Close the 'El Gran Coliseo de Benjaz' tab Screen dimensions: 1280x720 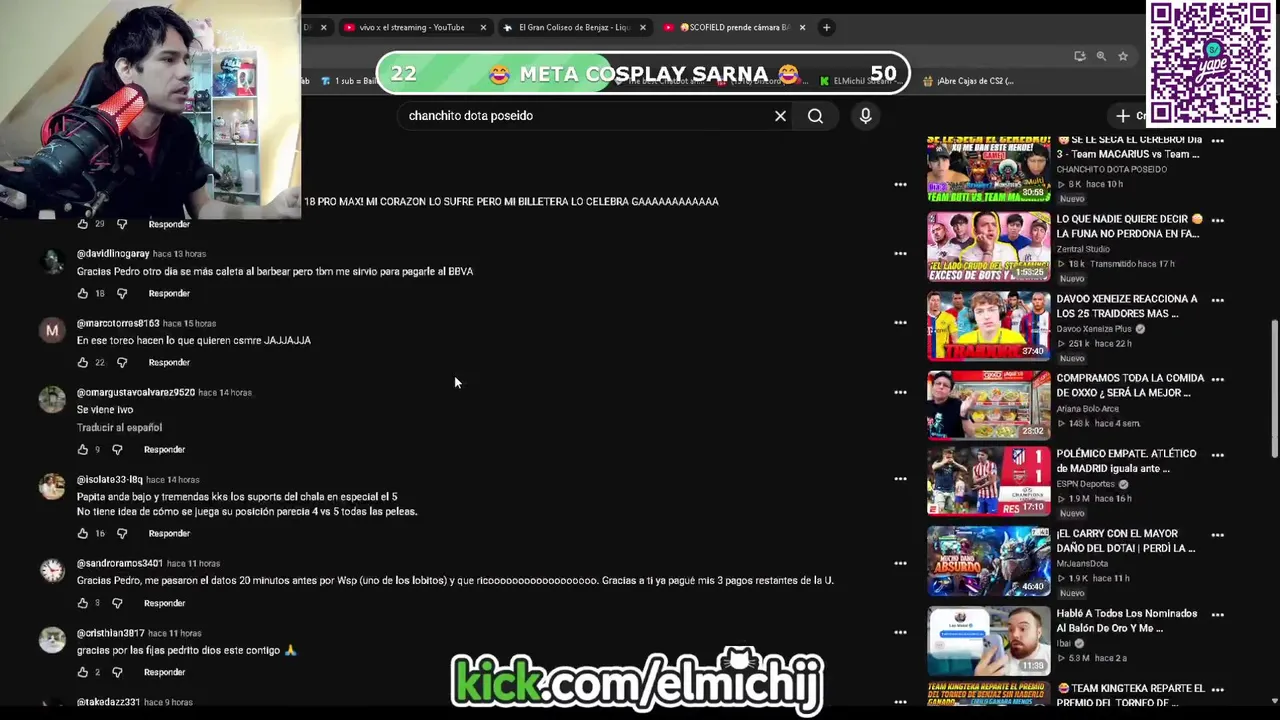pyautogui.click(x=643, y=27)
